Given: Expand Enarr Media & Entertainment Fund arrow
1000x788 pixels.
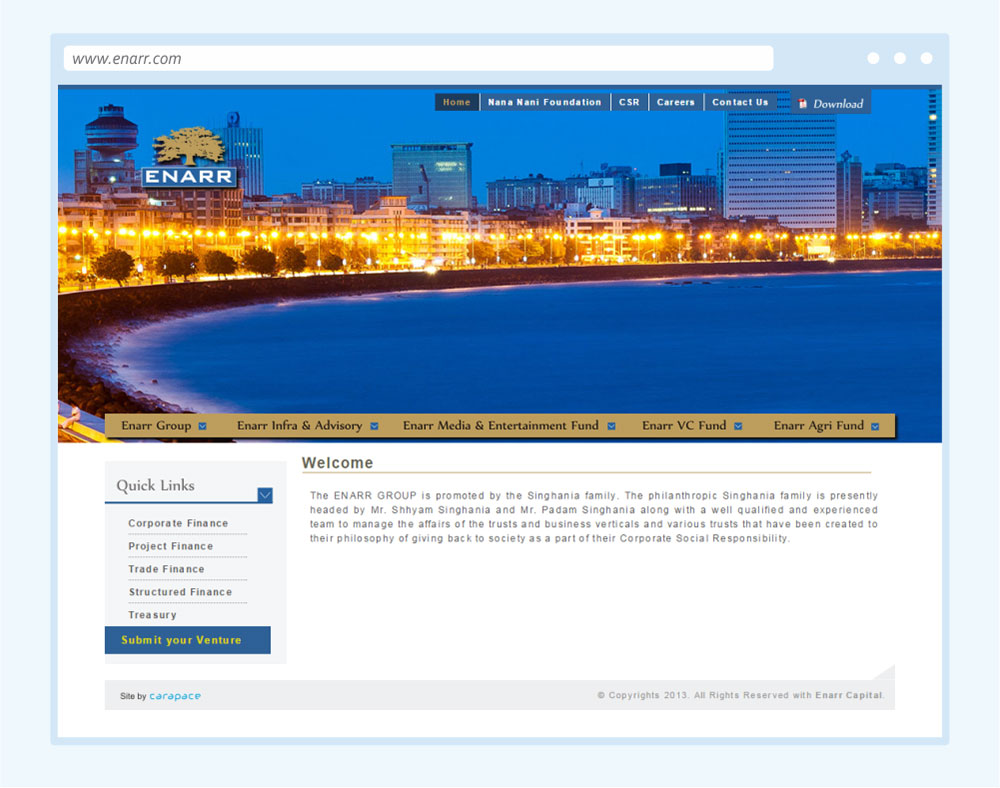Looking at the screenshot, I should click(x=611, y=427).
